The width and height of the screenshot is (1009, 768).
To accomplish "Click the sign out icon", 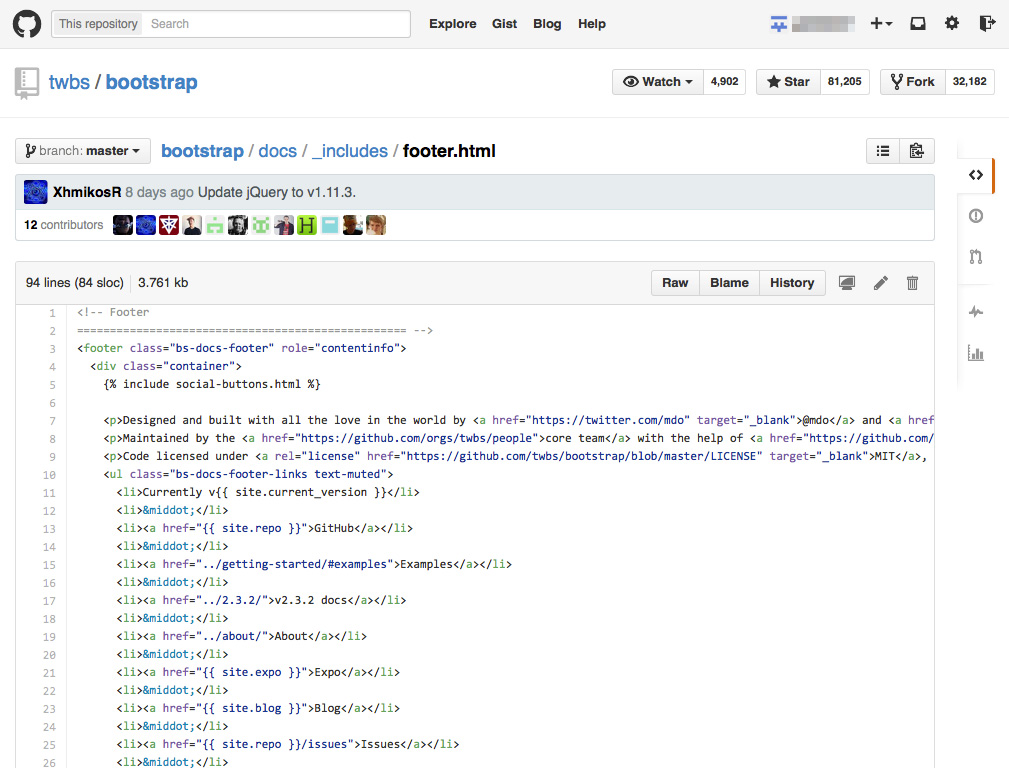I will point(987,24).
